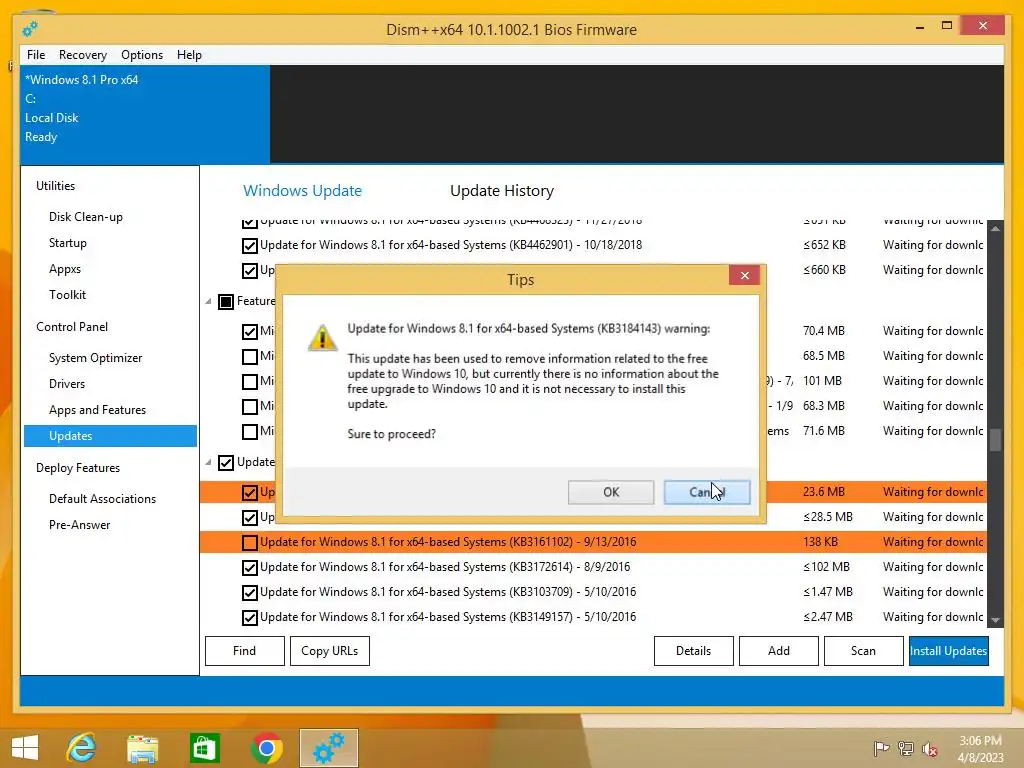Uncheck the KB3172614 update checkbox
The height and width of the screenshot is (768, 1024).
click(x=249, y=568)
